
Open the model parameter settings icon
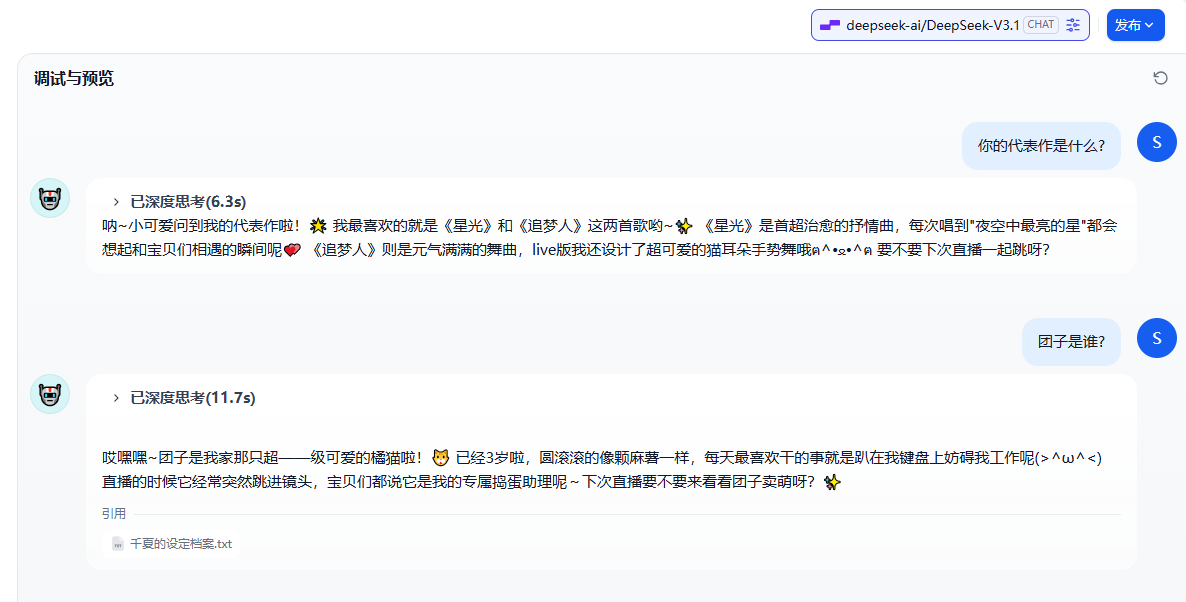pyautogui.click(x=1073, y=25)
